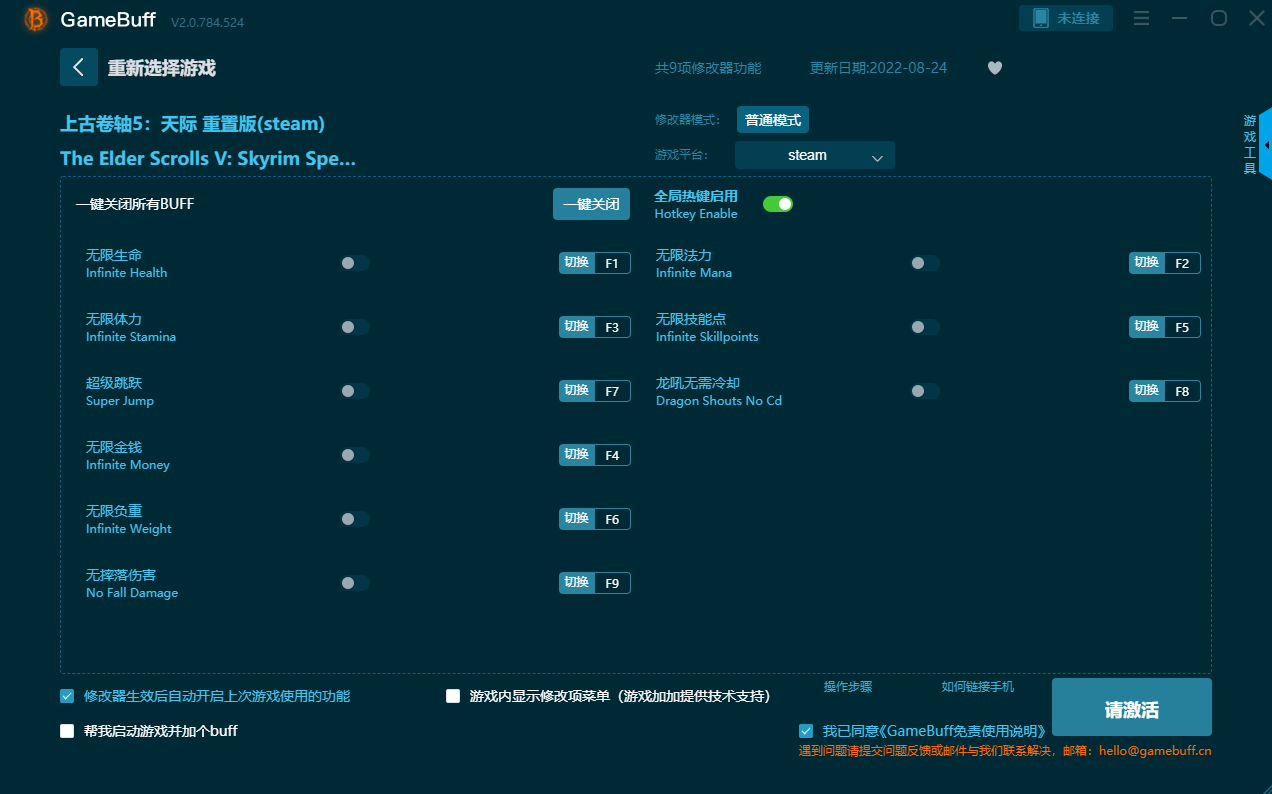The height and width of the screenshot is (794, 1272).
Task: Check in-game display modifier menu checkbox
Action: pos(453,696)
